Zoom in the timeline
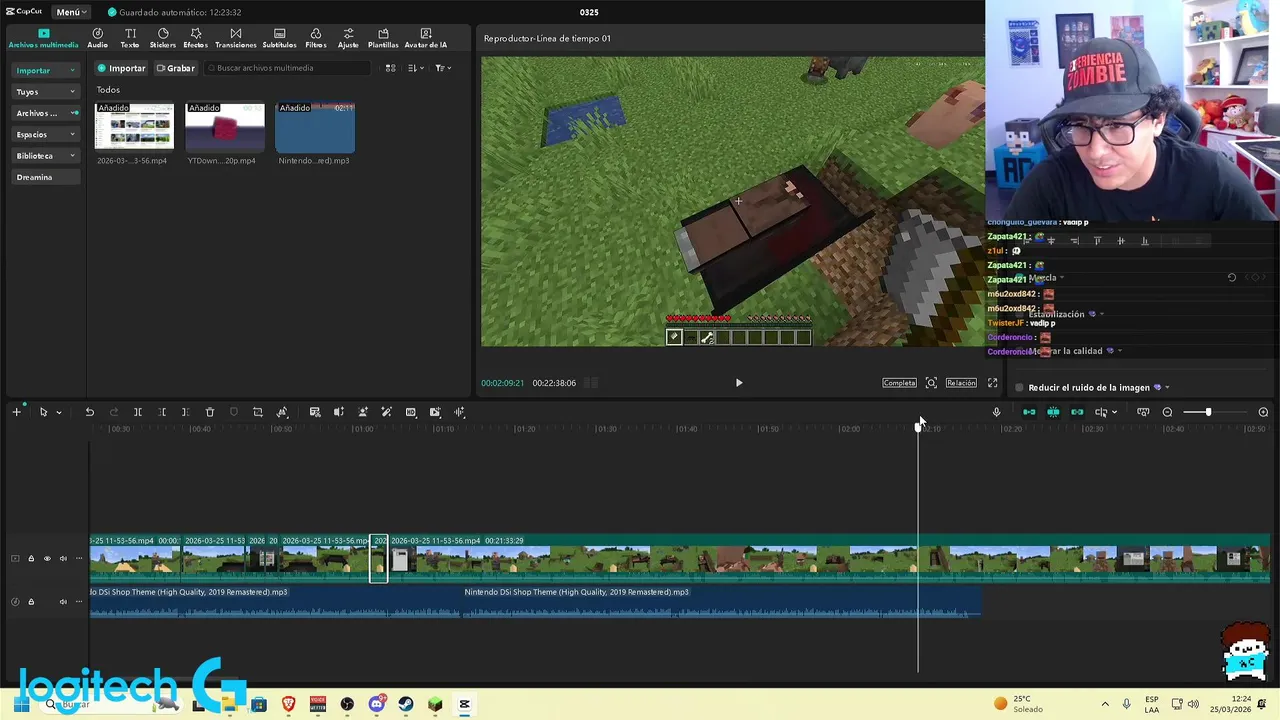This screenshot has height=720, width=1280. point(1263,412)
